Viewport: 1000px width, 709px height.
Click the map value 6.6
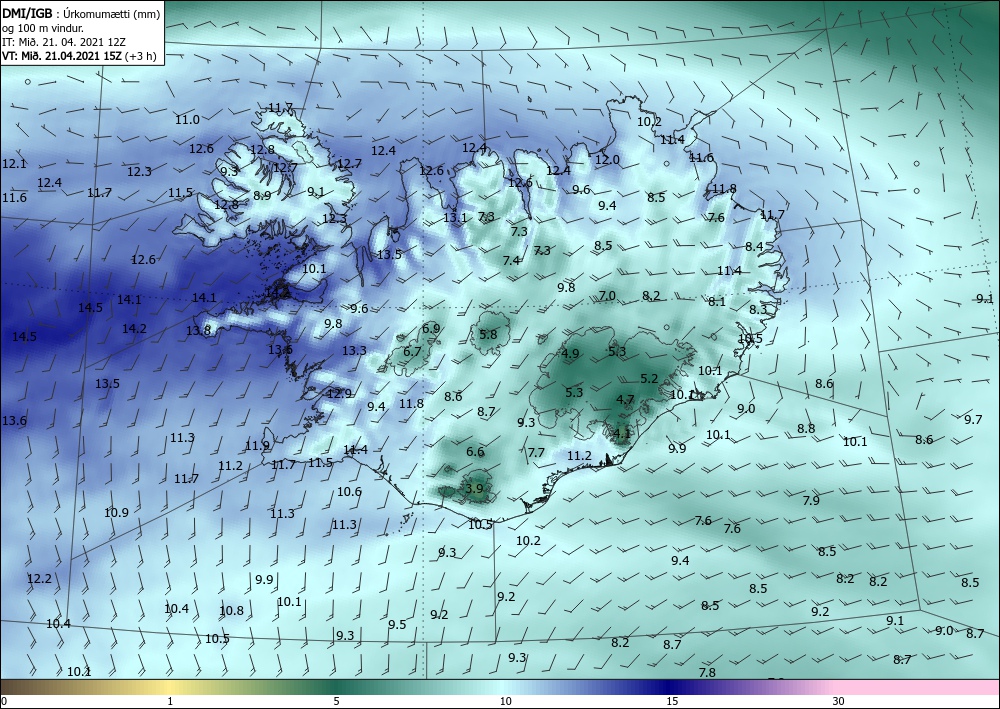tap(475, 451)
